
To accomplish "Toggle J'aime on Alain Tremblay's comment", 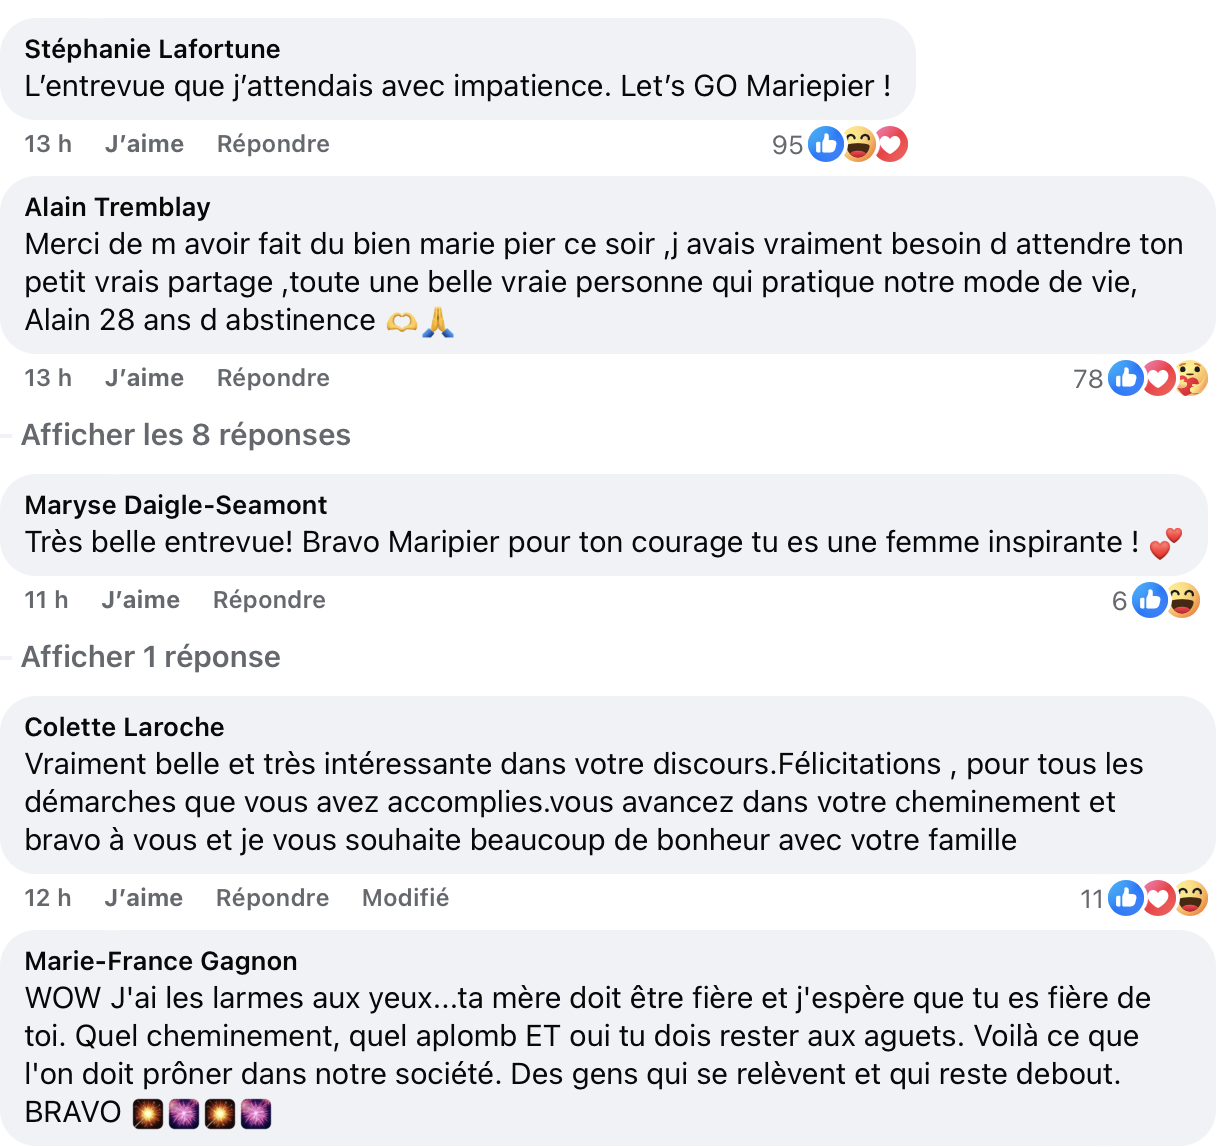I will (143, 378).
